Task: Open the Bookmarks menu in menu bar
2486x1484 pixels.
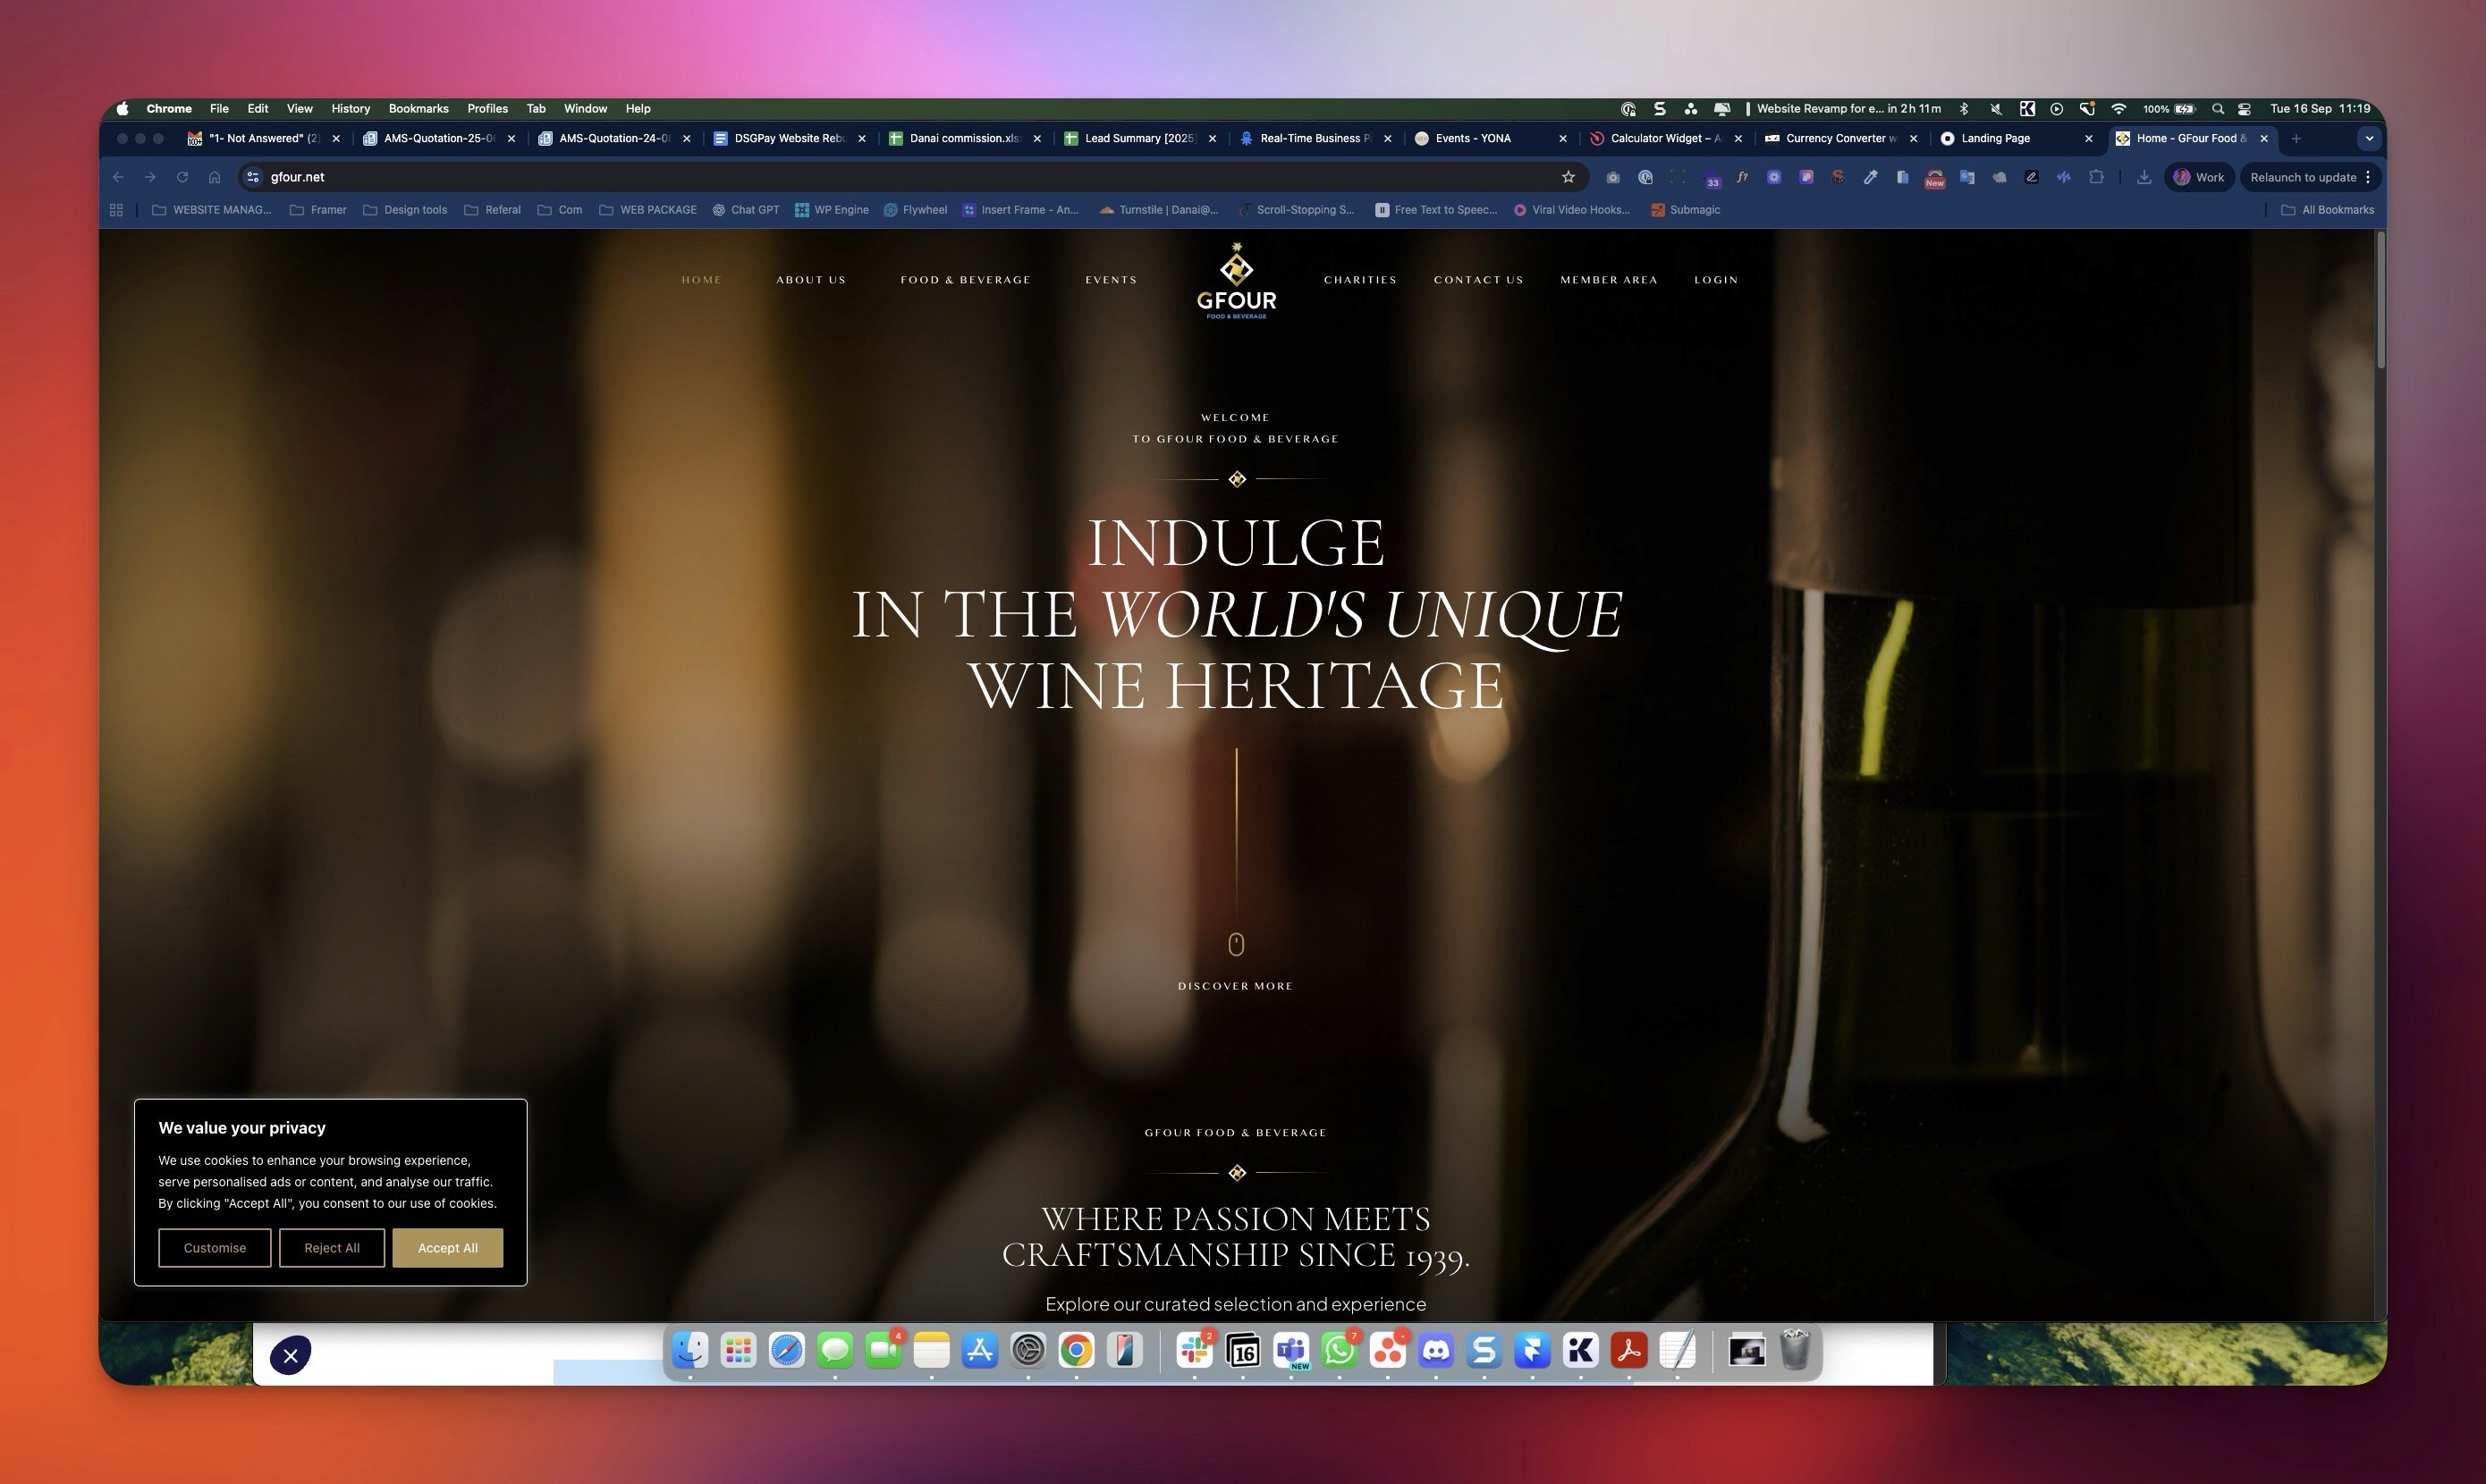Action: pyautogui.click(x=418, y=108)
